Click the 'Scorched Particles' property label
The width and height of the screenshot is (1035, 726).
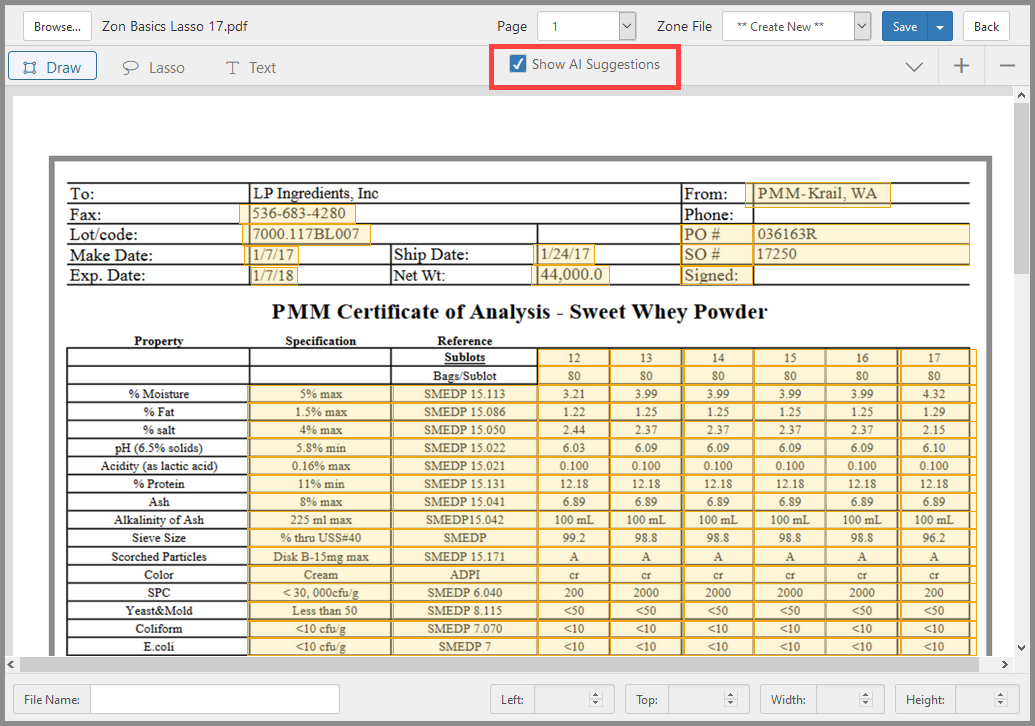tap(158, 556)
